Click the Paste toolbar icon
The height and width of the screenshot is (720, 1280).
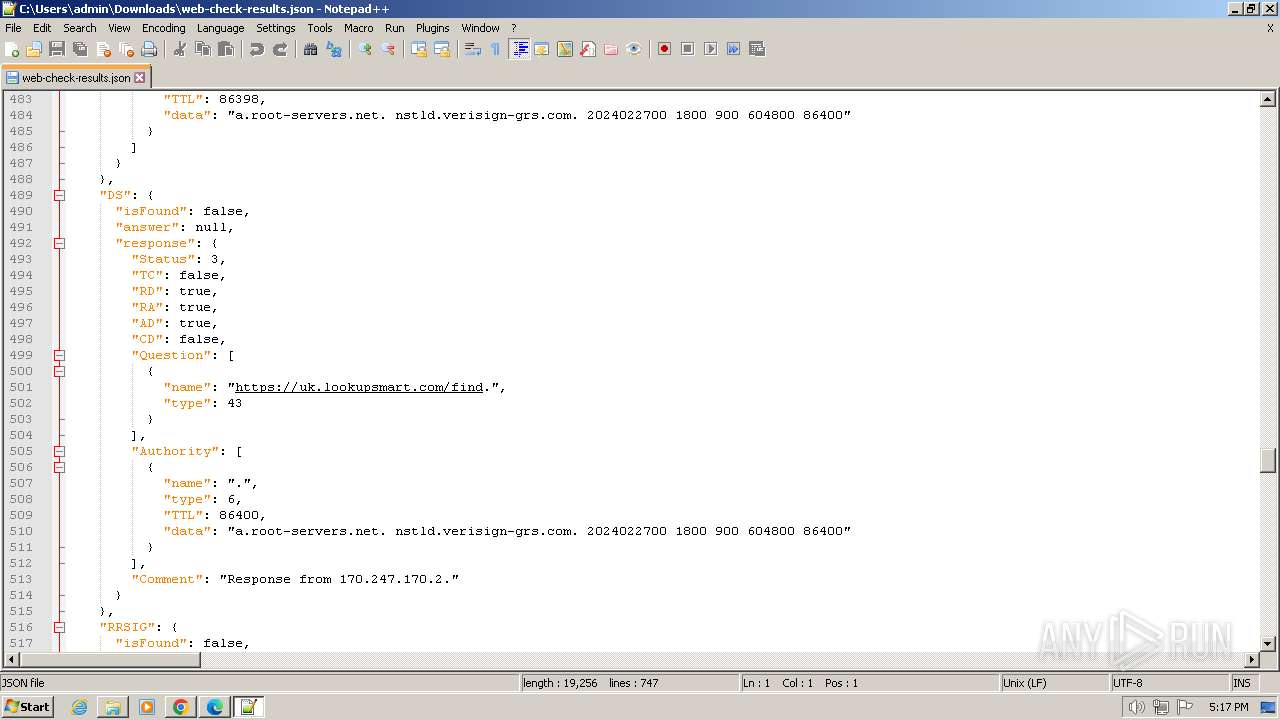[226, 49]
